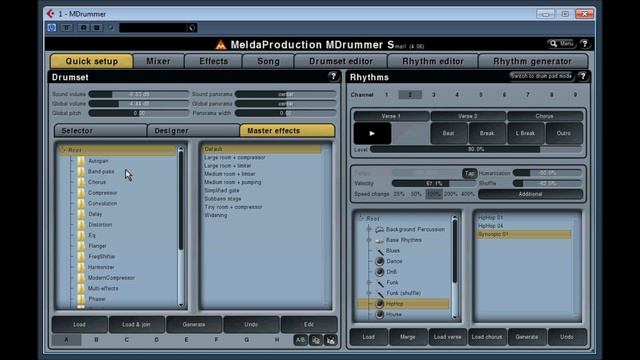Screen dimensions: 640x360
Task: Click the Autopan folder icon
Action: (81, 161)
